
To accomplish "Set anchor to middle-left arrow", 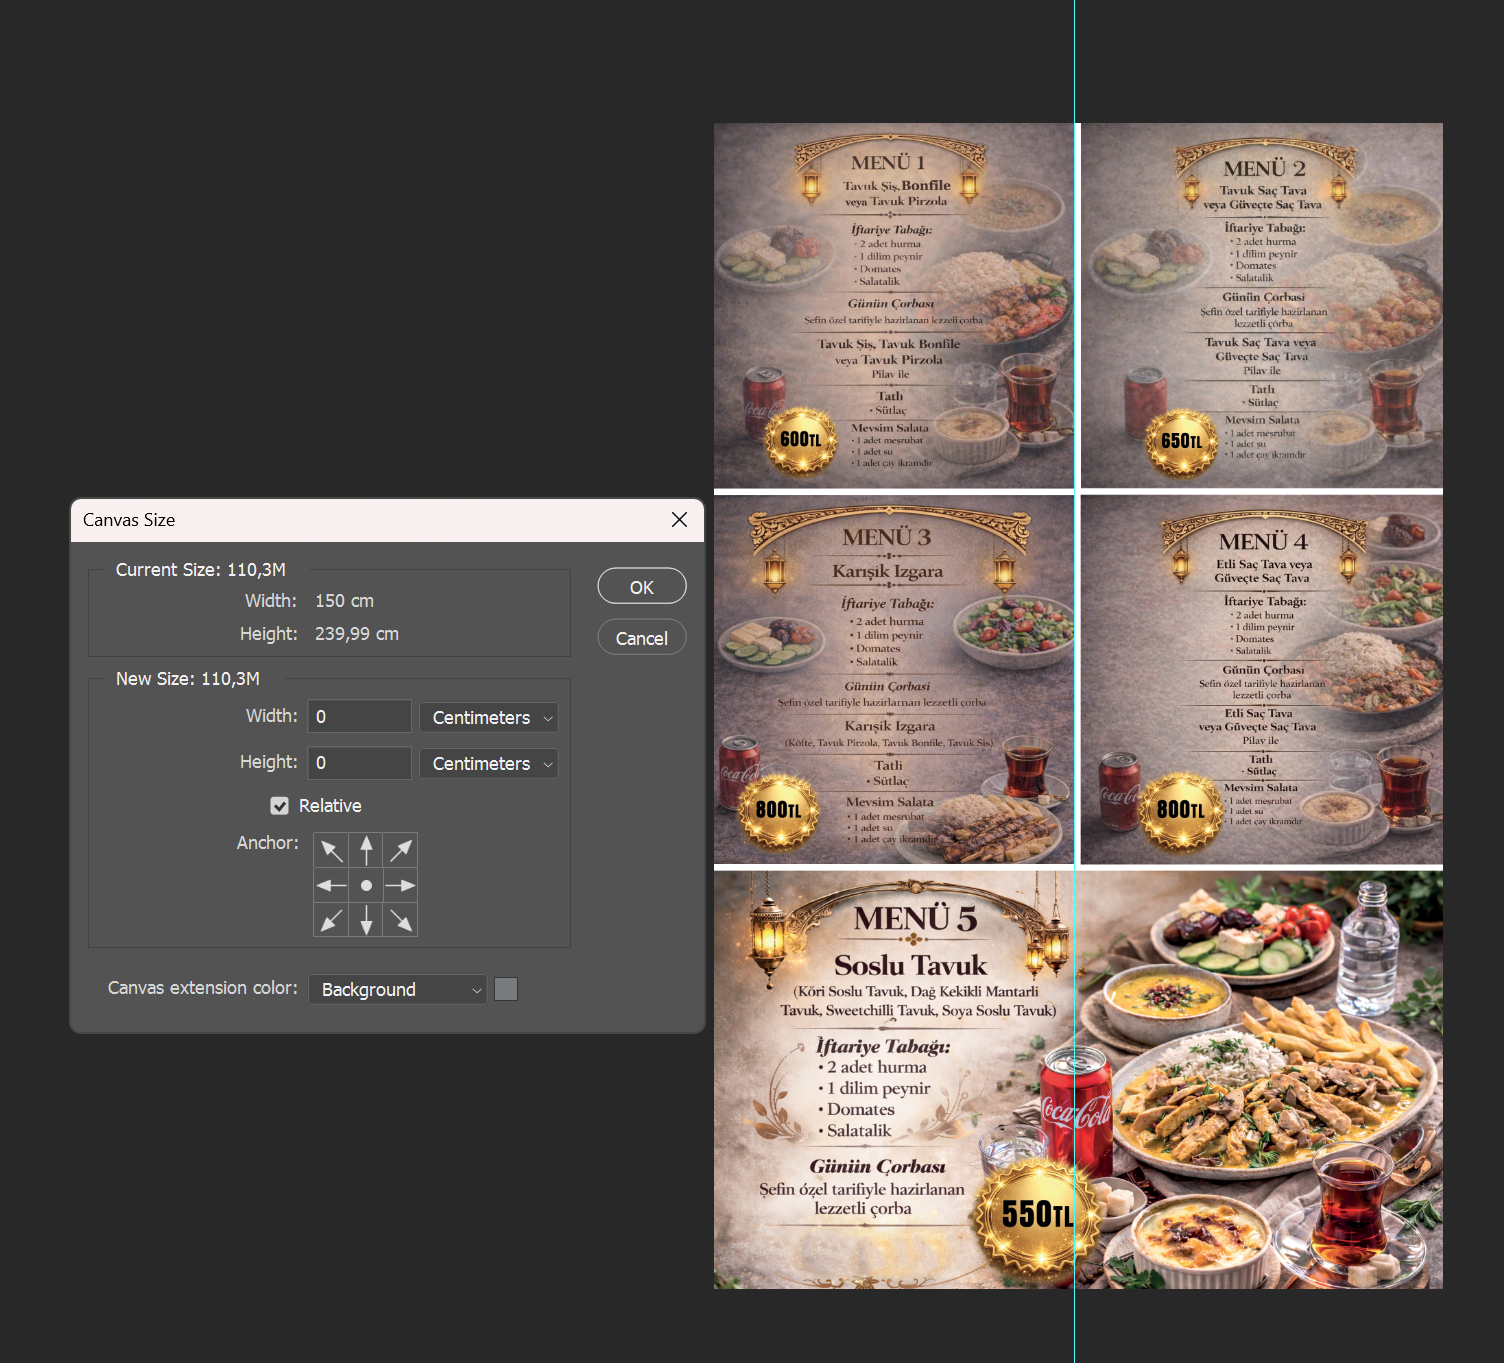I will 331,886.
